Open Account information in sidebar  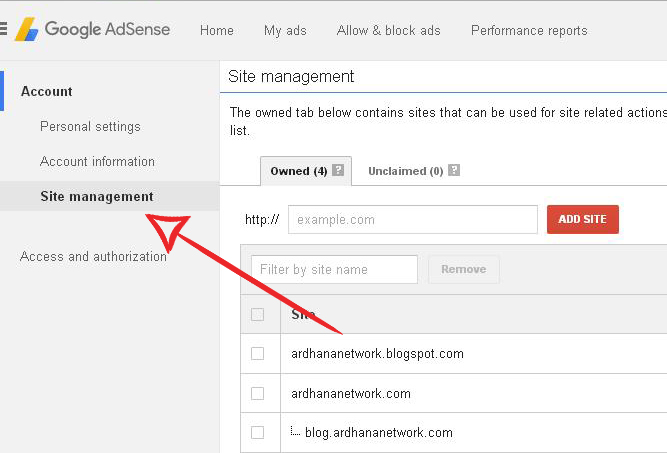pyautogui.click(x=97, y=162)
